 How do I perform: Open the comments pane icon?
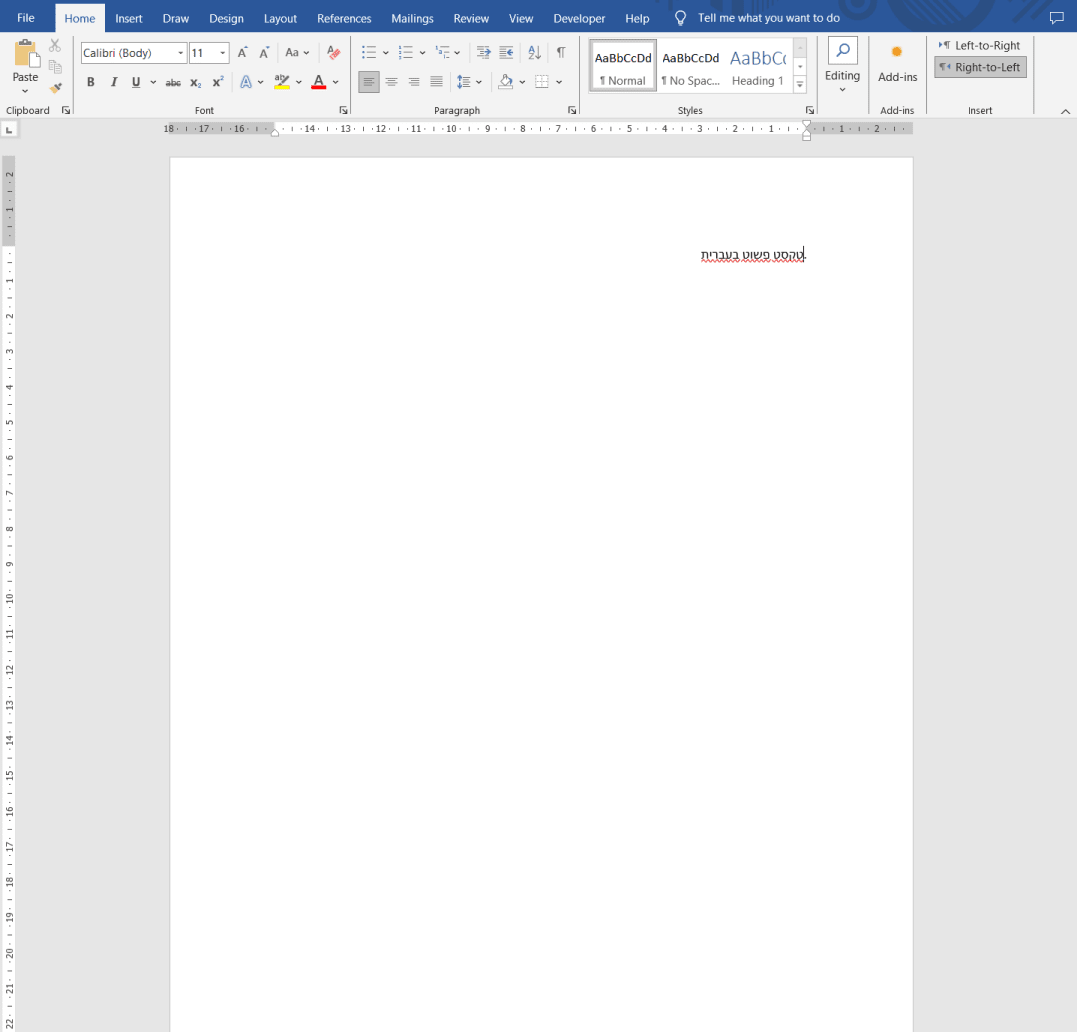click(x=1056, y=18)
